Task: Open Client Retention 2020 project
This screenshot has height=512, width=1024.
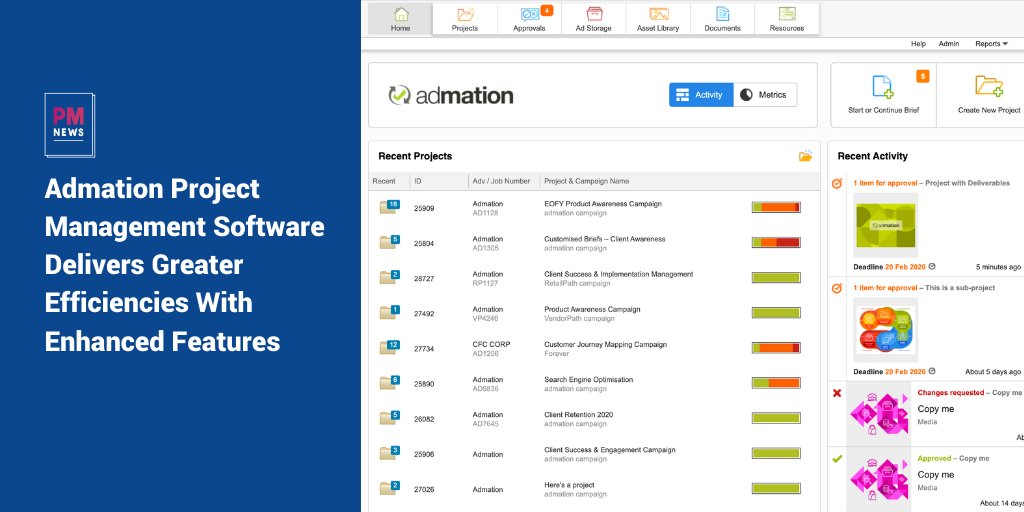Action: pyautogui.click(x=579, y=415)
